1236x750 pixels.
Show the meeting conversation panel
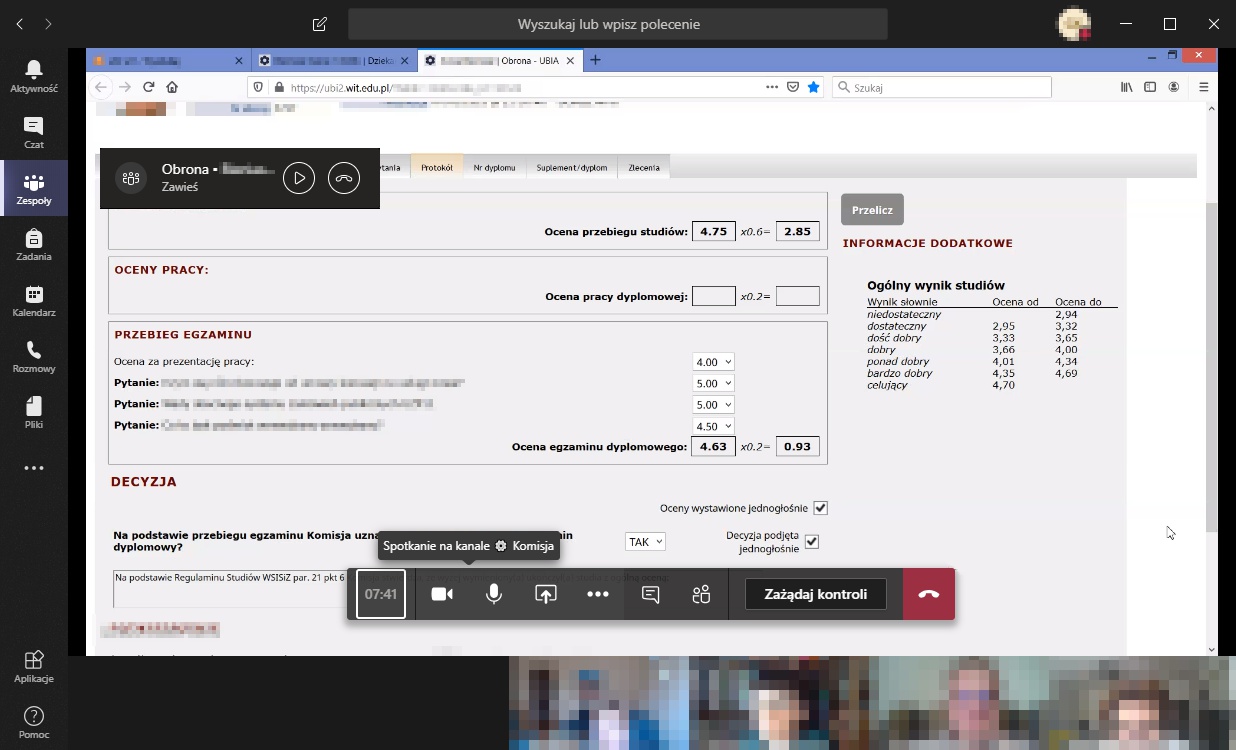click(x=650, y=594)
